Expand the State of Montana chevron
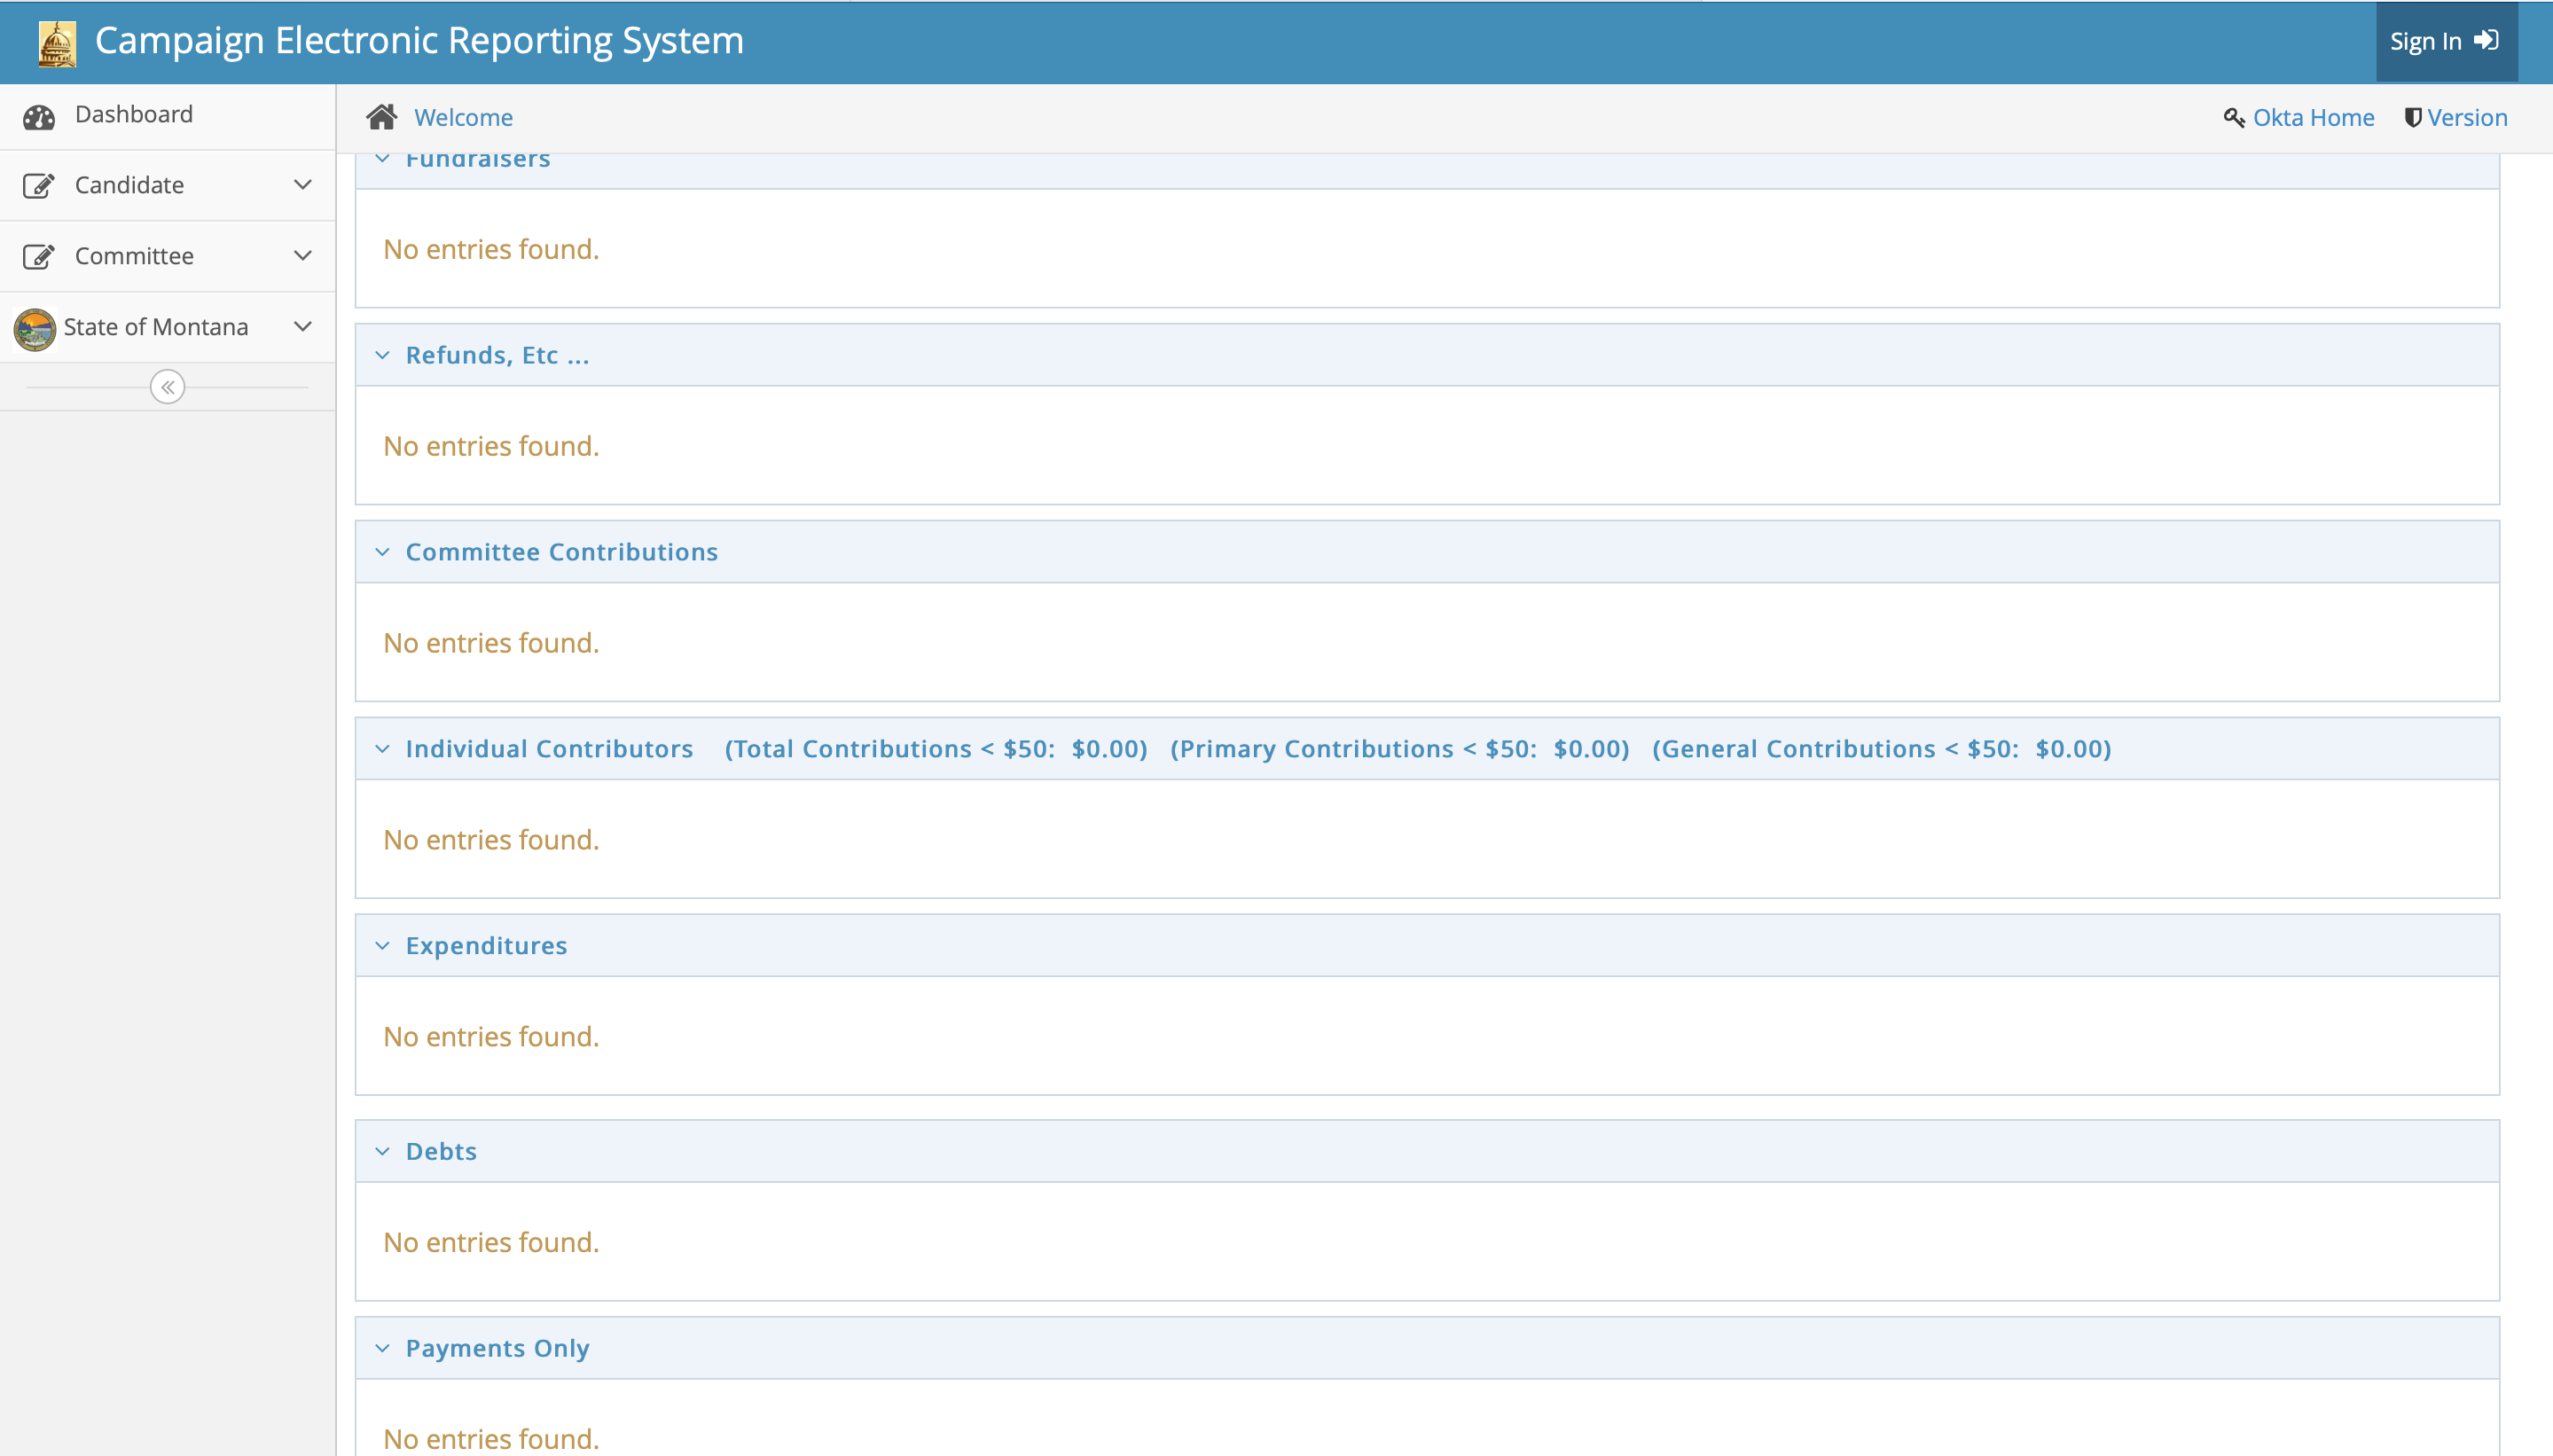This screenshot has height=1456, width=2553. click(302, 327)
